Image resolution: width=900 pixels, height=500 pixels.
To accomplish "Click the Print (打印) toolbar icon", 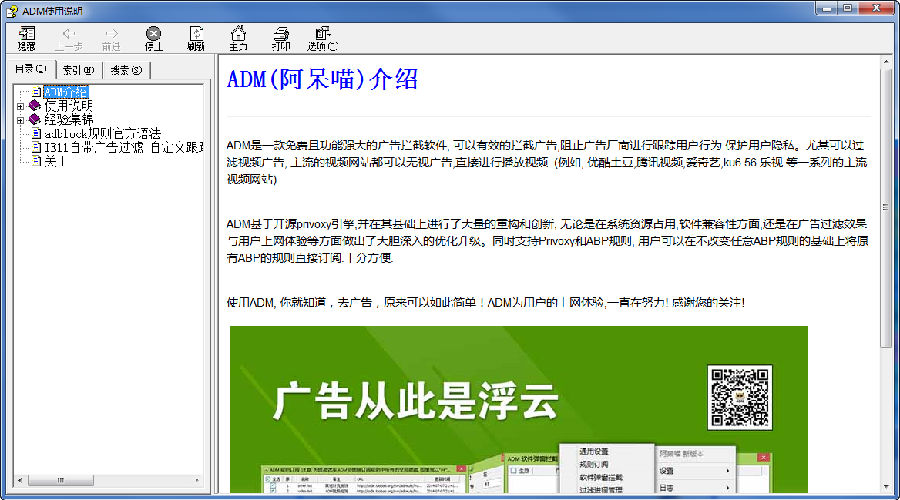I will (281, 38).
